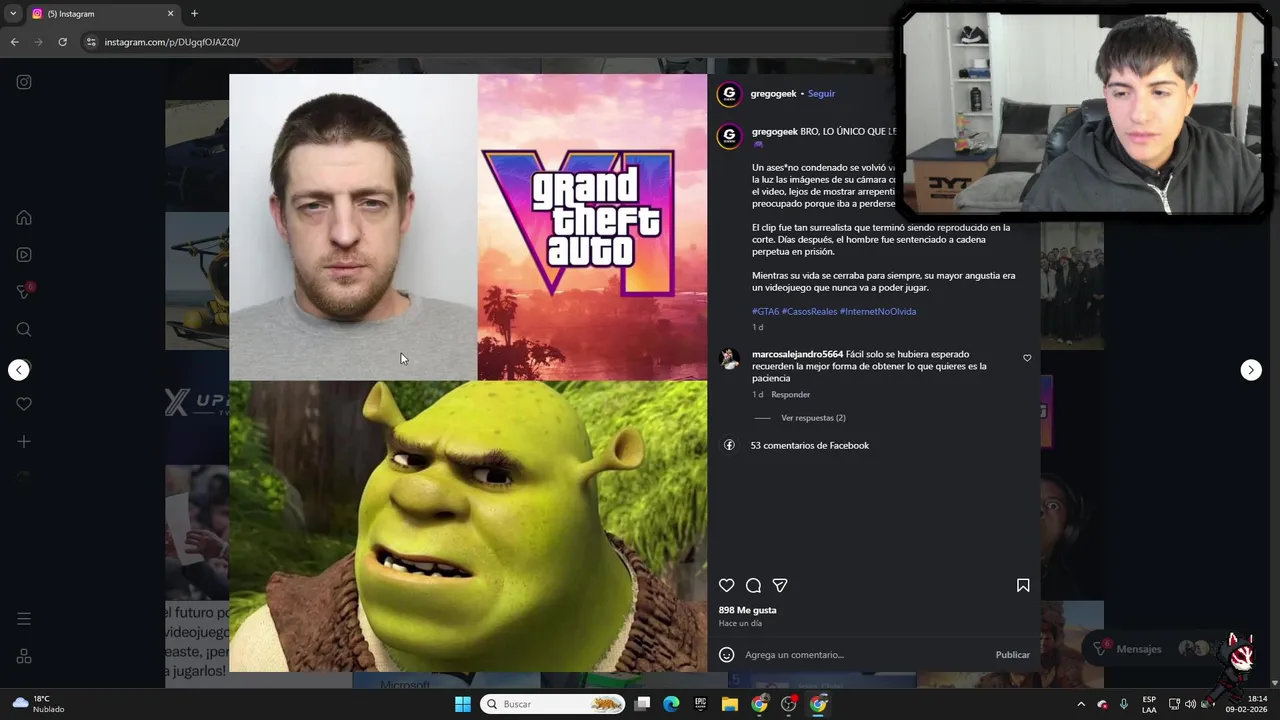Open hashtag #GTA6
The height and width of the screenshot is (720, 1280).
coord(765,311)
